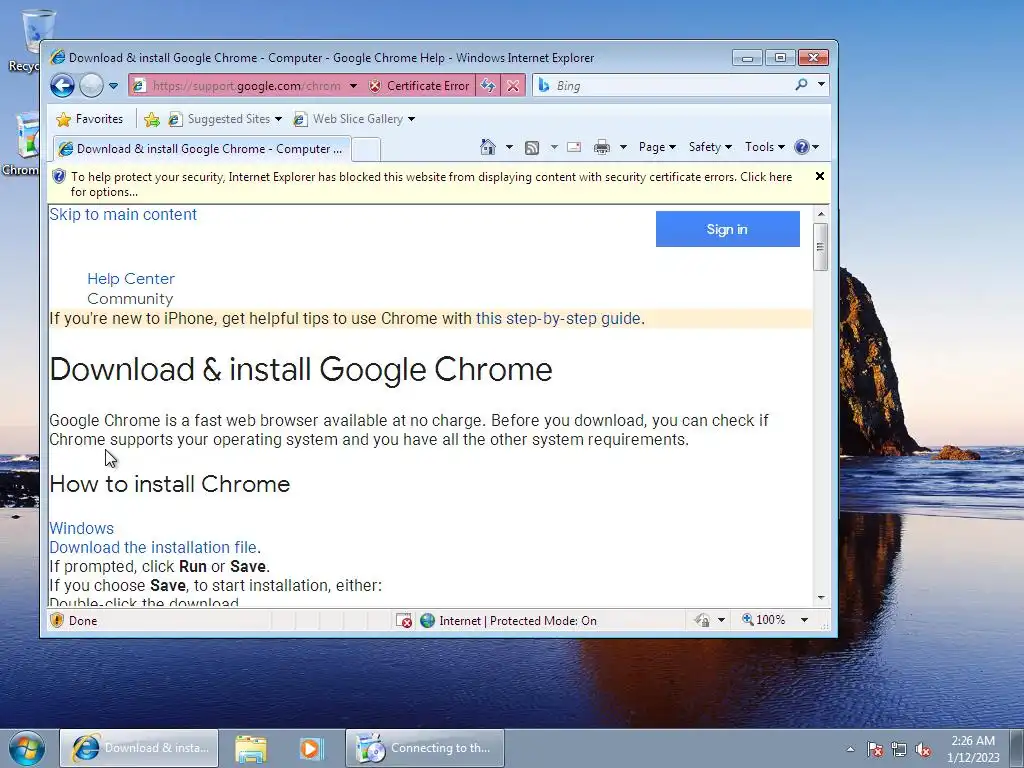The width and height of the screenshot is (1024, 768).
Task: Select the Download & install Google Chrome tab
Action: point(202,149)
